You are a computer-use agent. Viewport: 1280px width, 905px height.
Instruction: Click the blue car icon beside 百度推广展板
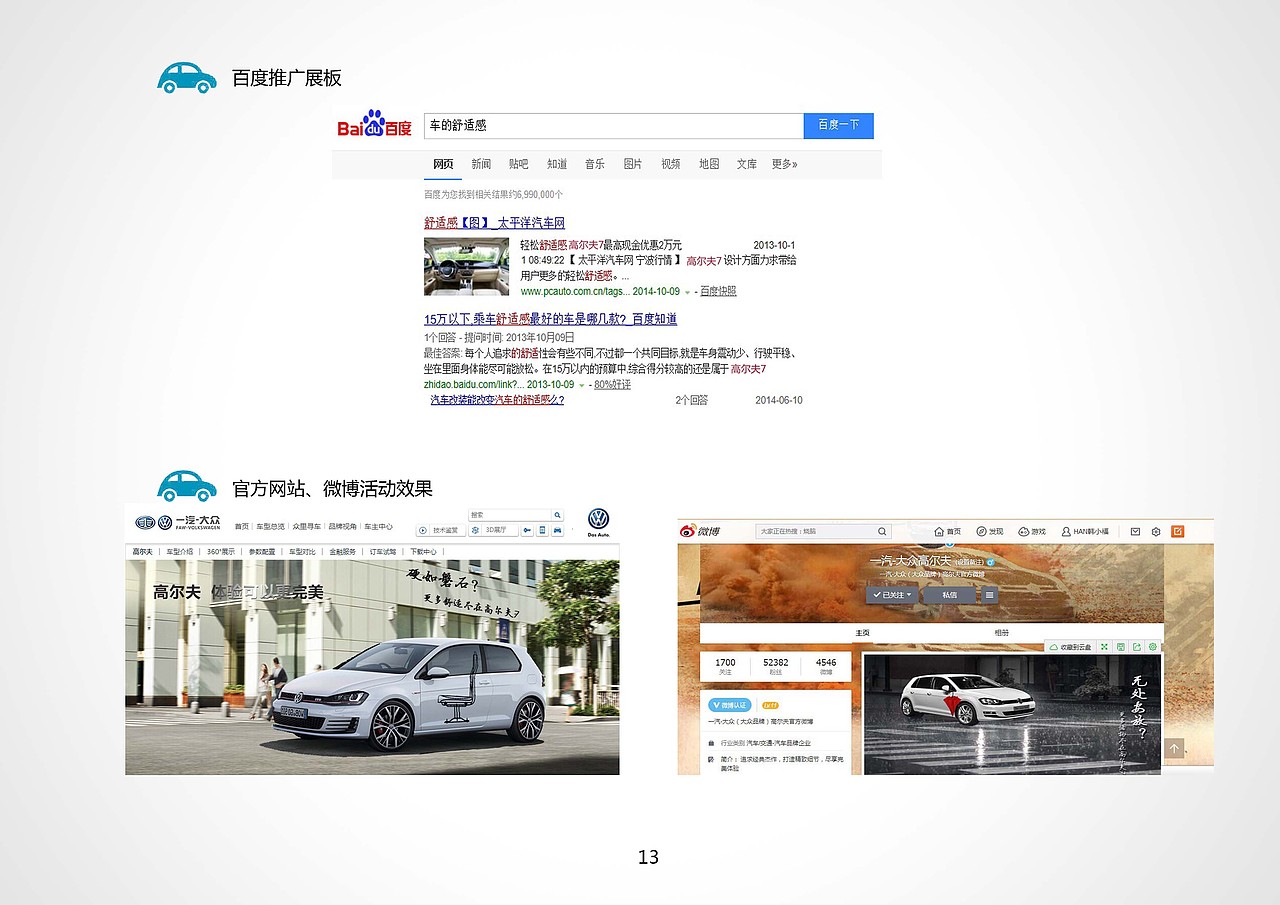click(x=187, y=77)
